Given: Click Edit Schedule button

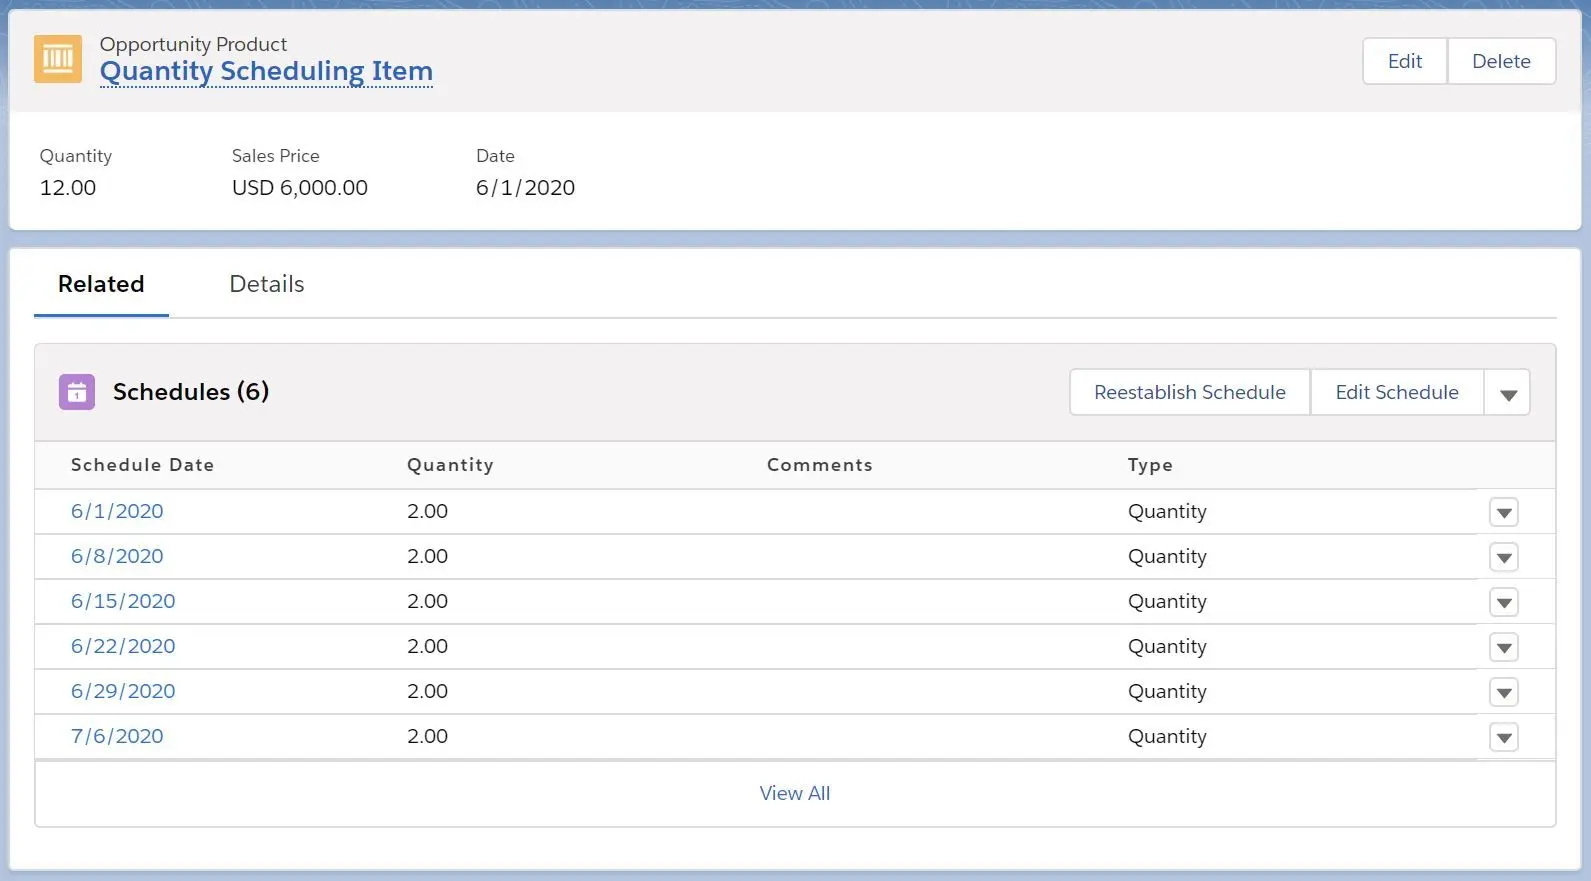Looking at the screenshot, I should [1397, 392].
